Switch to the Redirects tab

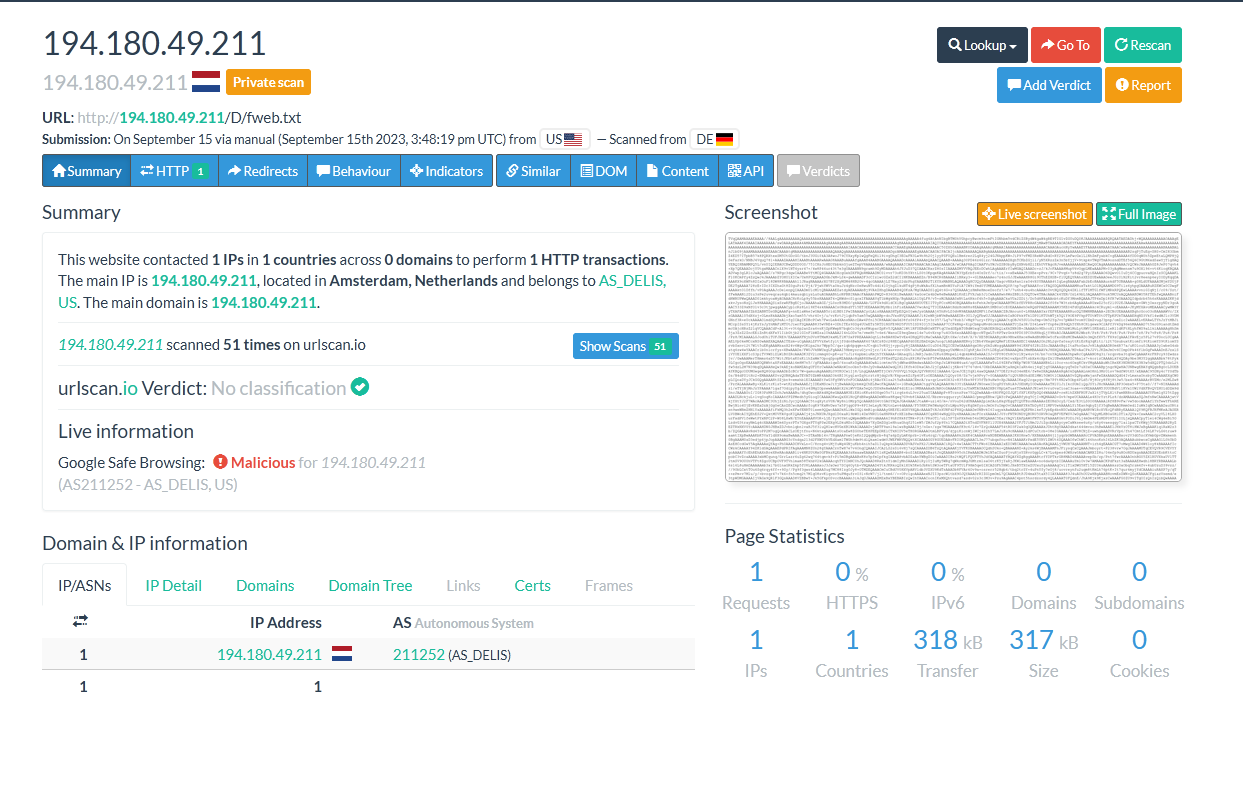[x=262, y=171]
